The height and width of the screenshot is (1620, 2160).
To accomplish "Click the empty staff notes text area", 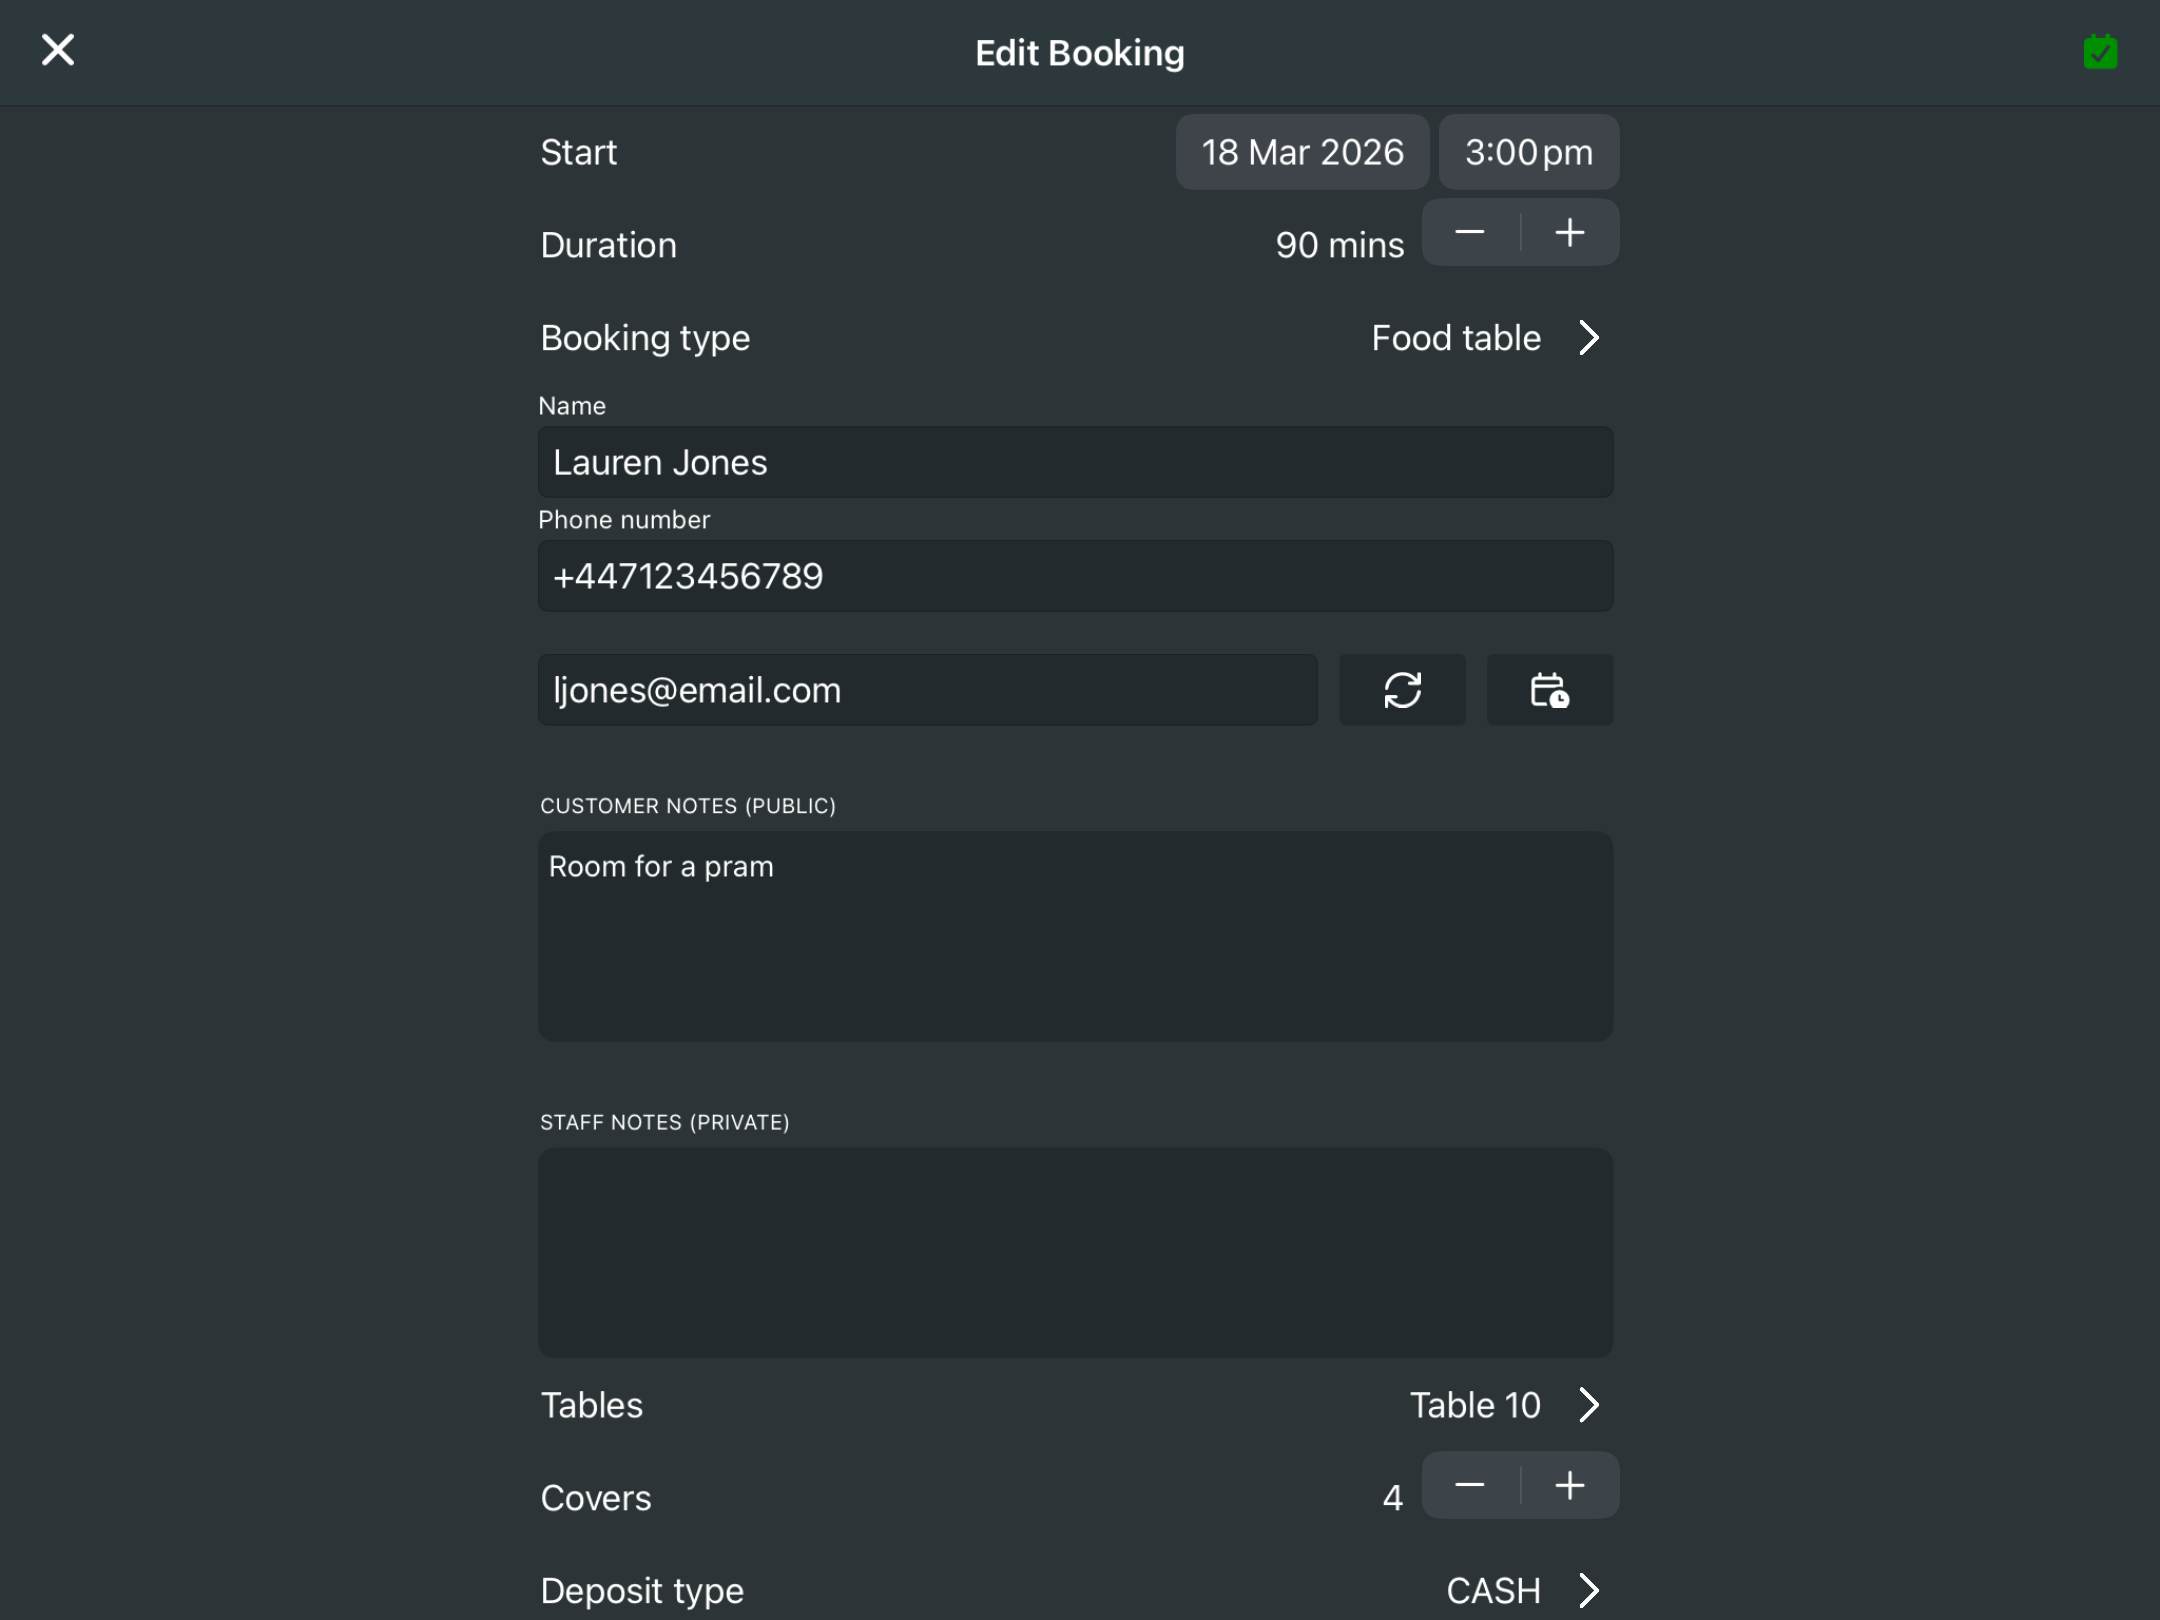I will [x=1075, y=1252].
